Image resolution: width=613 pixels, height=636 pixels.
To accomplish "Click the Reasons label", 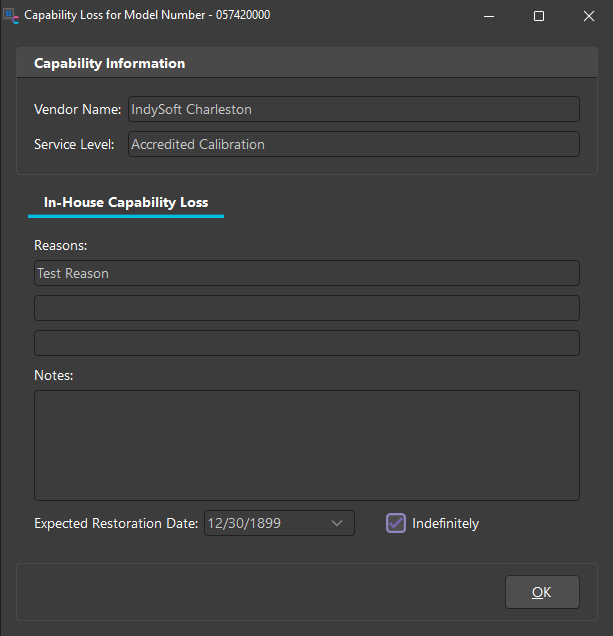I will [x=60, y=245].
